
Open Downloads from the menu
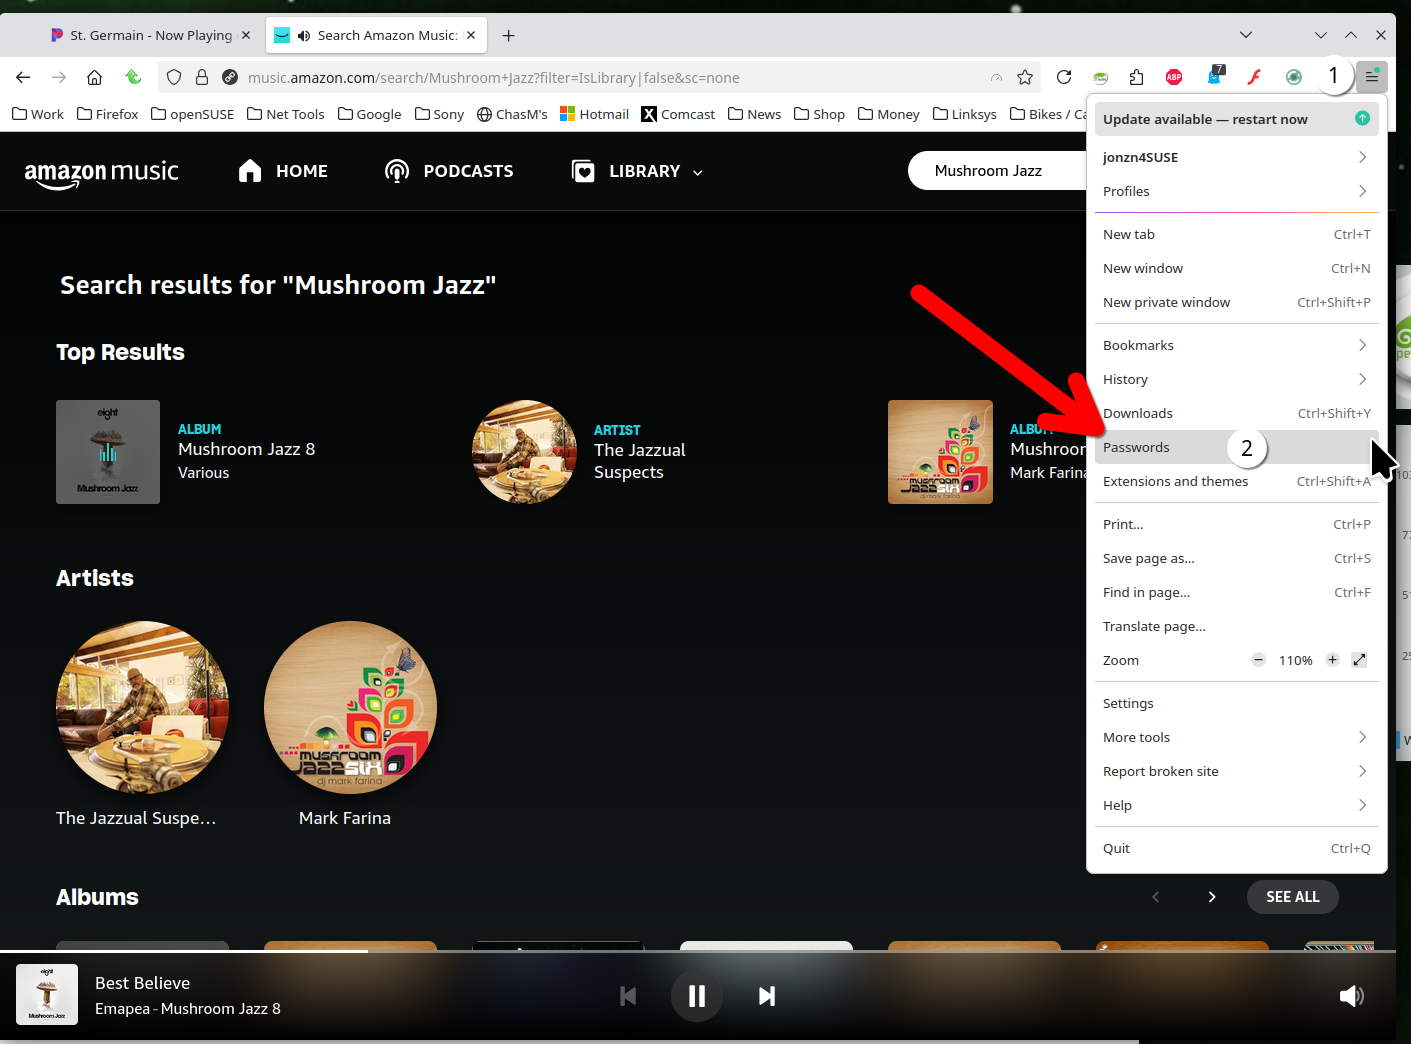click(x=1236, y=413)
